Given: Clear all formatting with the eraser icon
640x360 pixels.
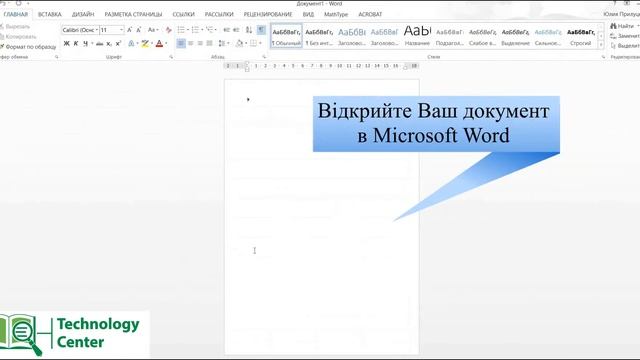Looking at the screenshot, I should pos(168,30).
